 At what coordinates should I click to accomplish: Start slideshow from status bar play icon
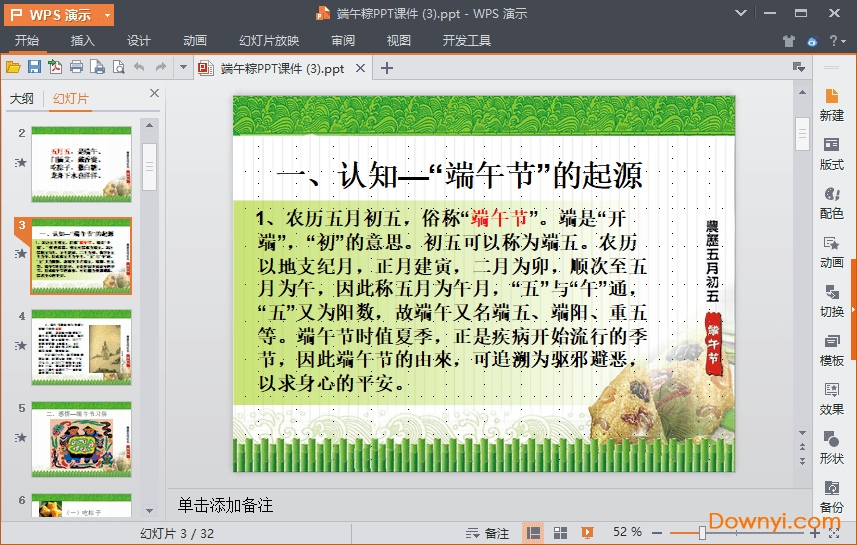[x=587, y=533]
